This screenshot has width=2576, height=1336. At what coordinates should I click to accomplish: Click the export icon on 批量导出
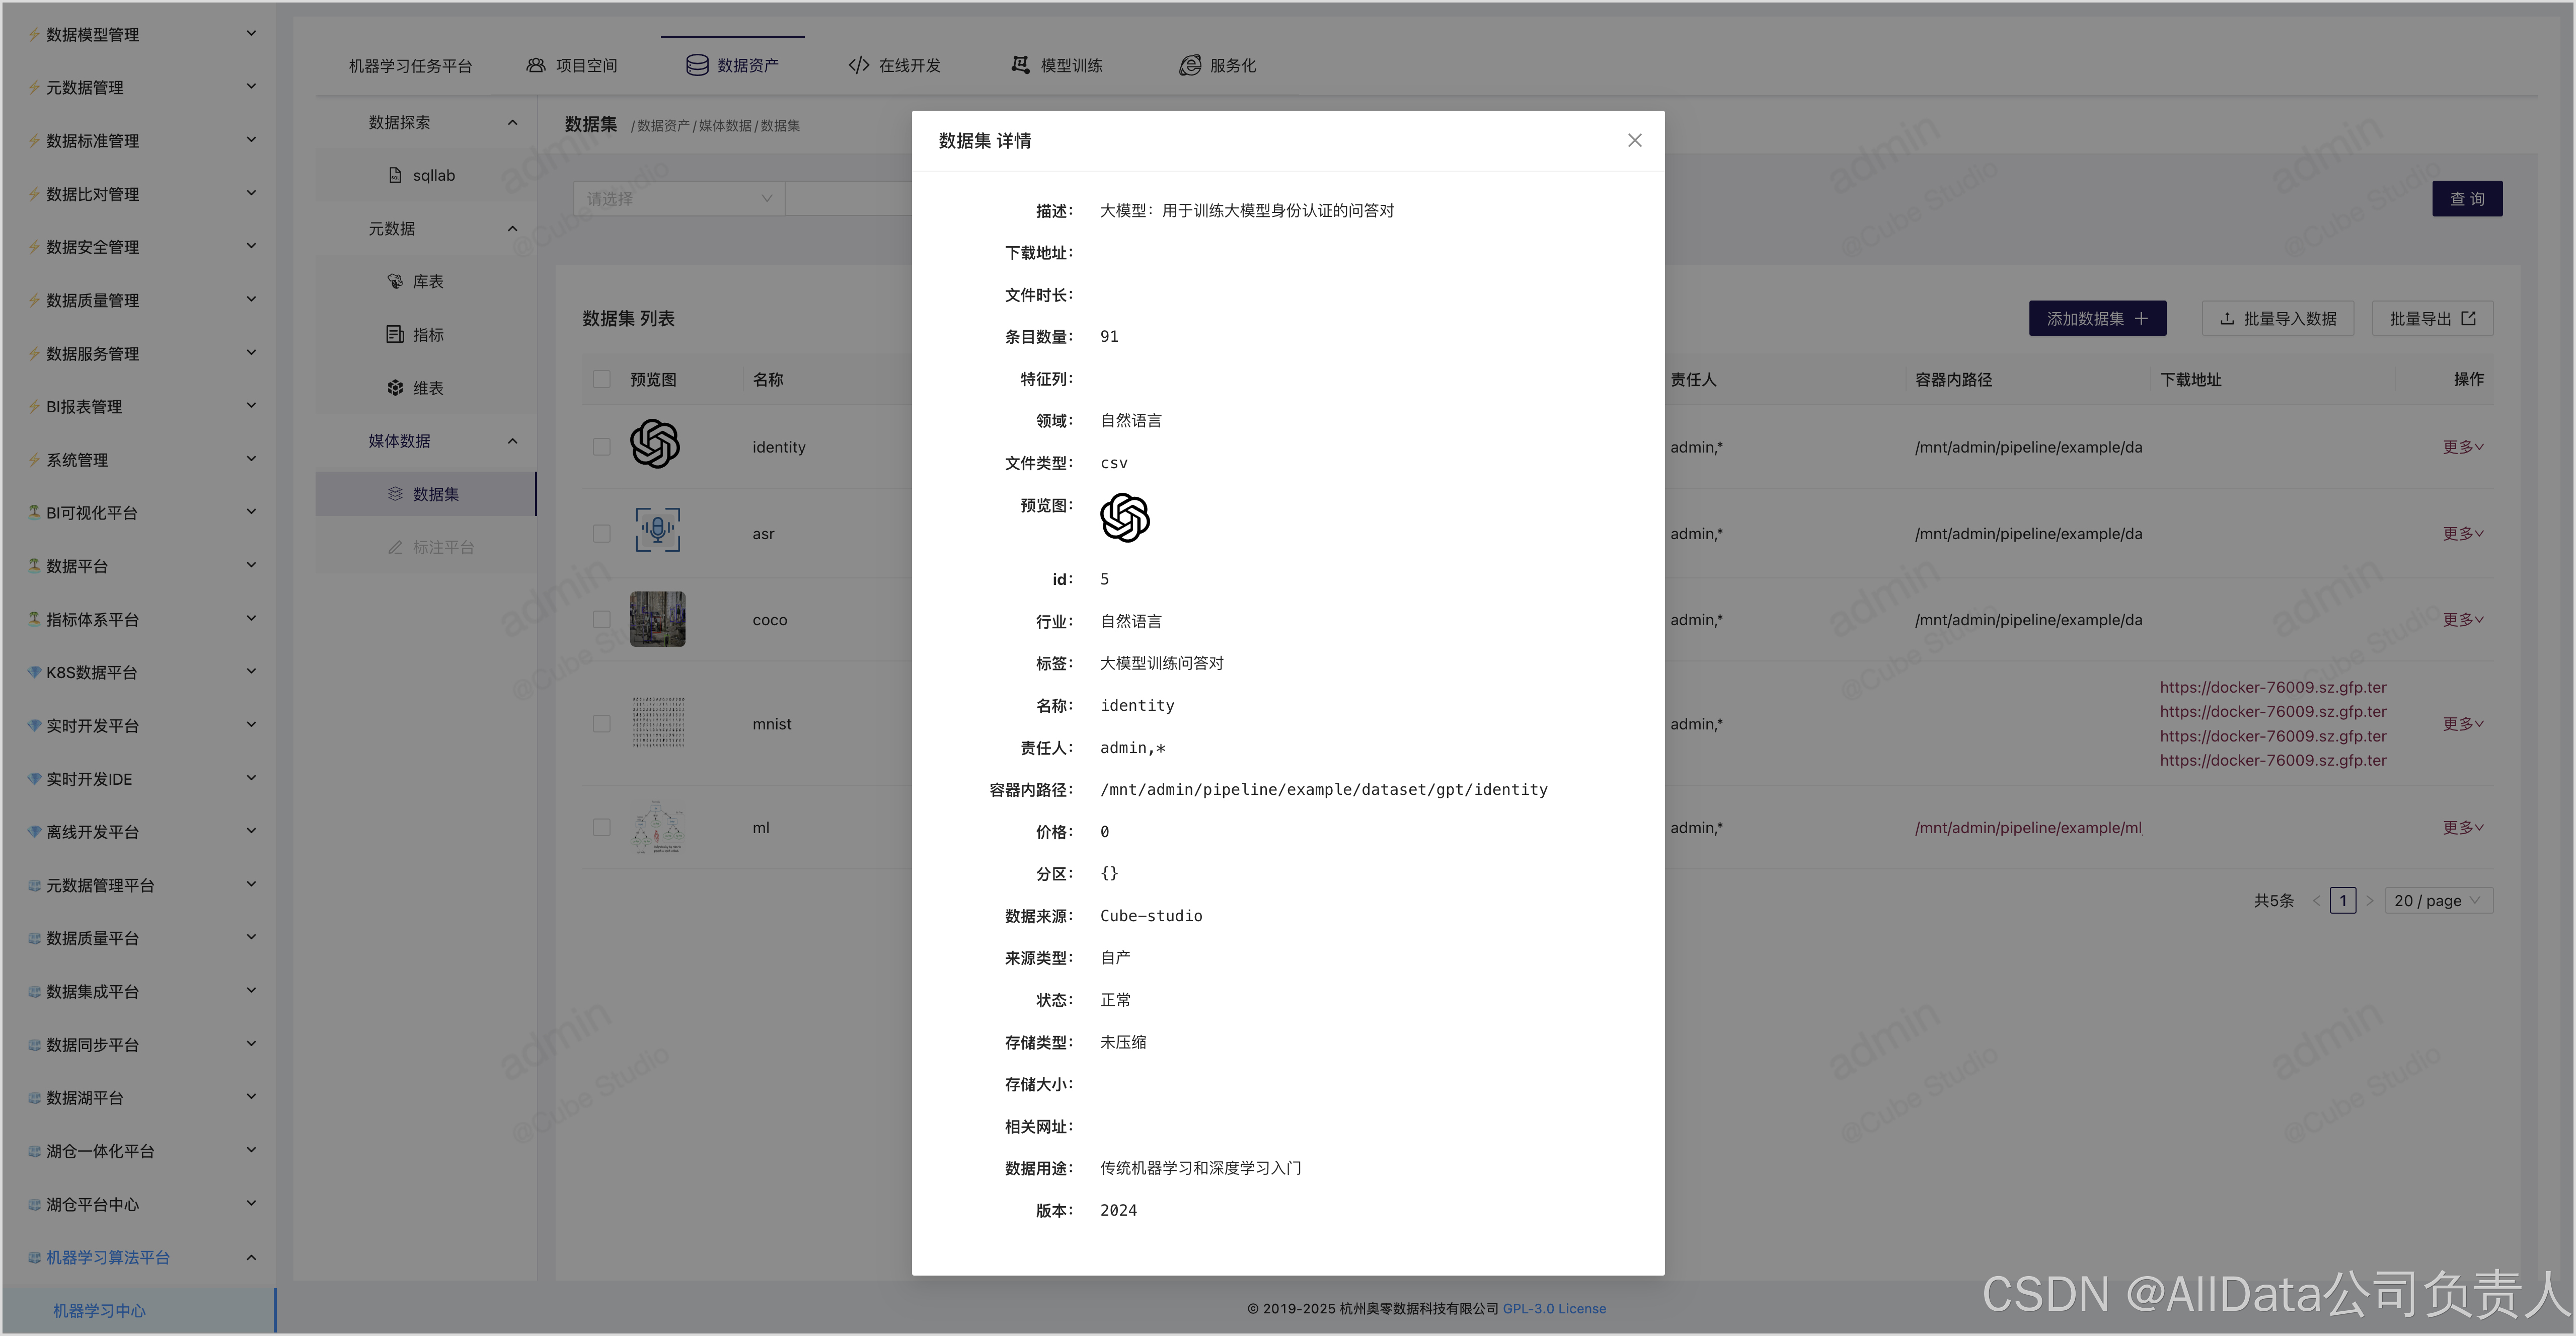(x=2468, y=318)
